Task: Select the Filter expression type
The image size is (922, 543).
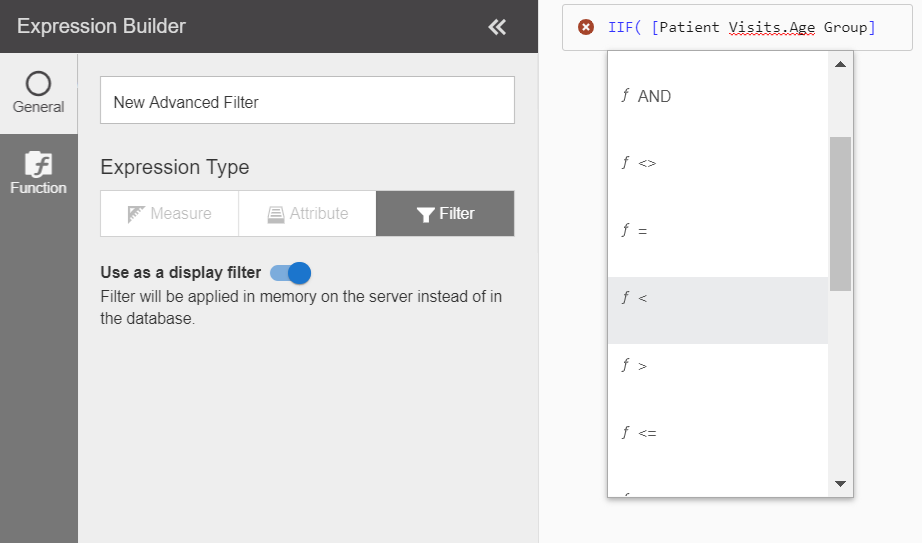Action: point(445,214)
